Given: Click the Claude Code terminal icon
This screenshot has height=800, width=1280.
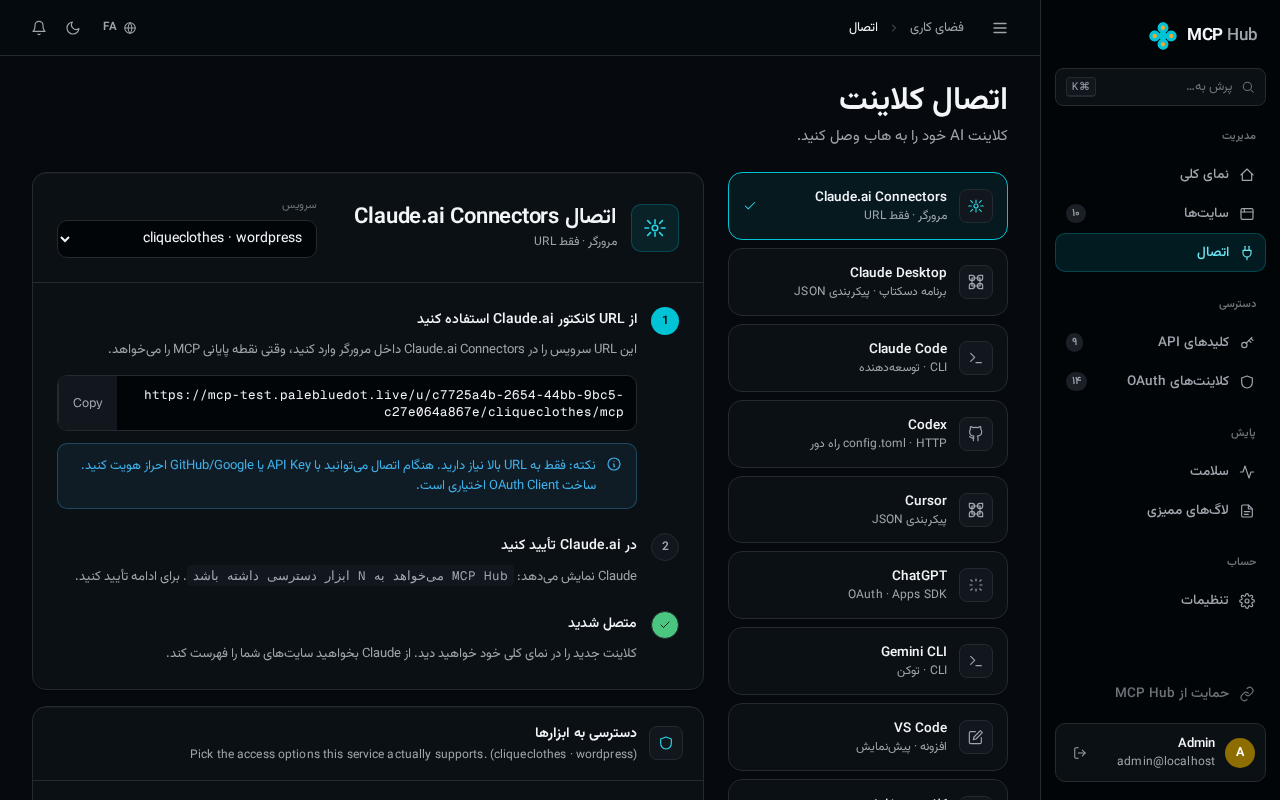Looking at the screenshot, I should click(976, 358).
